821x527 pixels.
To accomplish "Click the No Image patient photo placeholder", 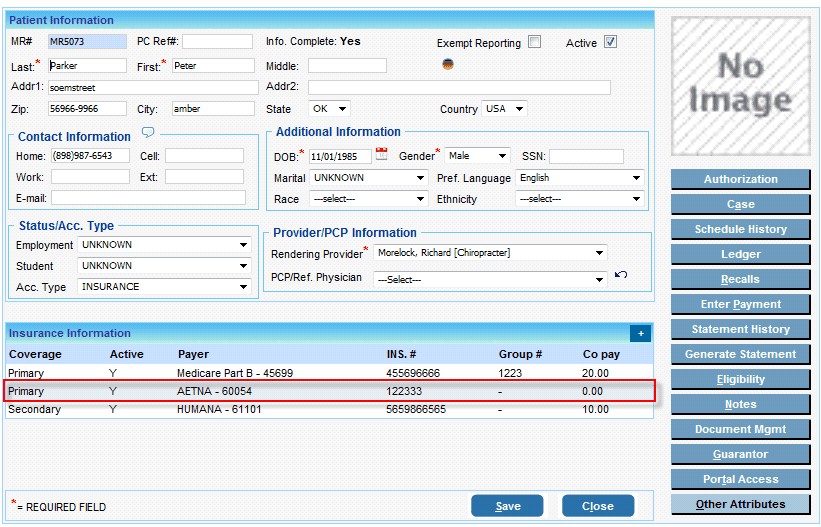I will pos(740,86).
